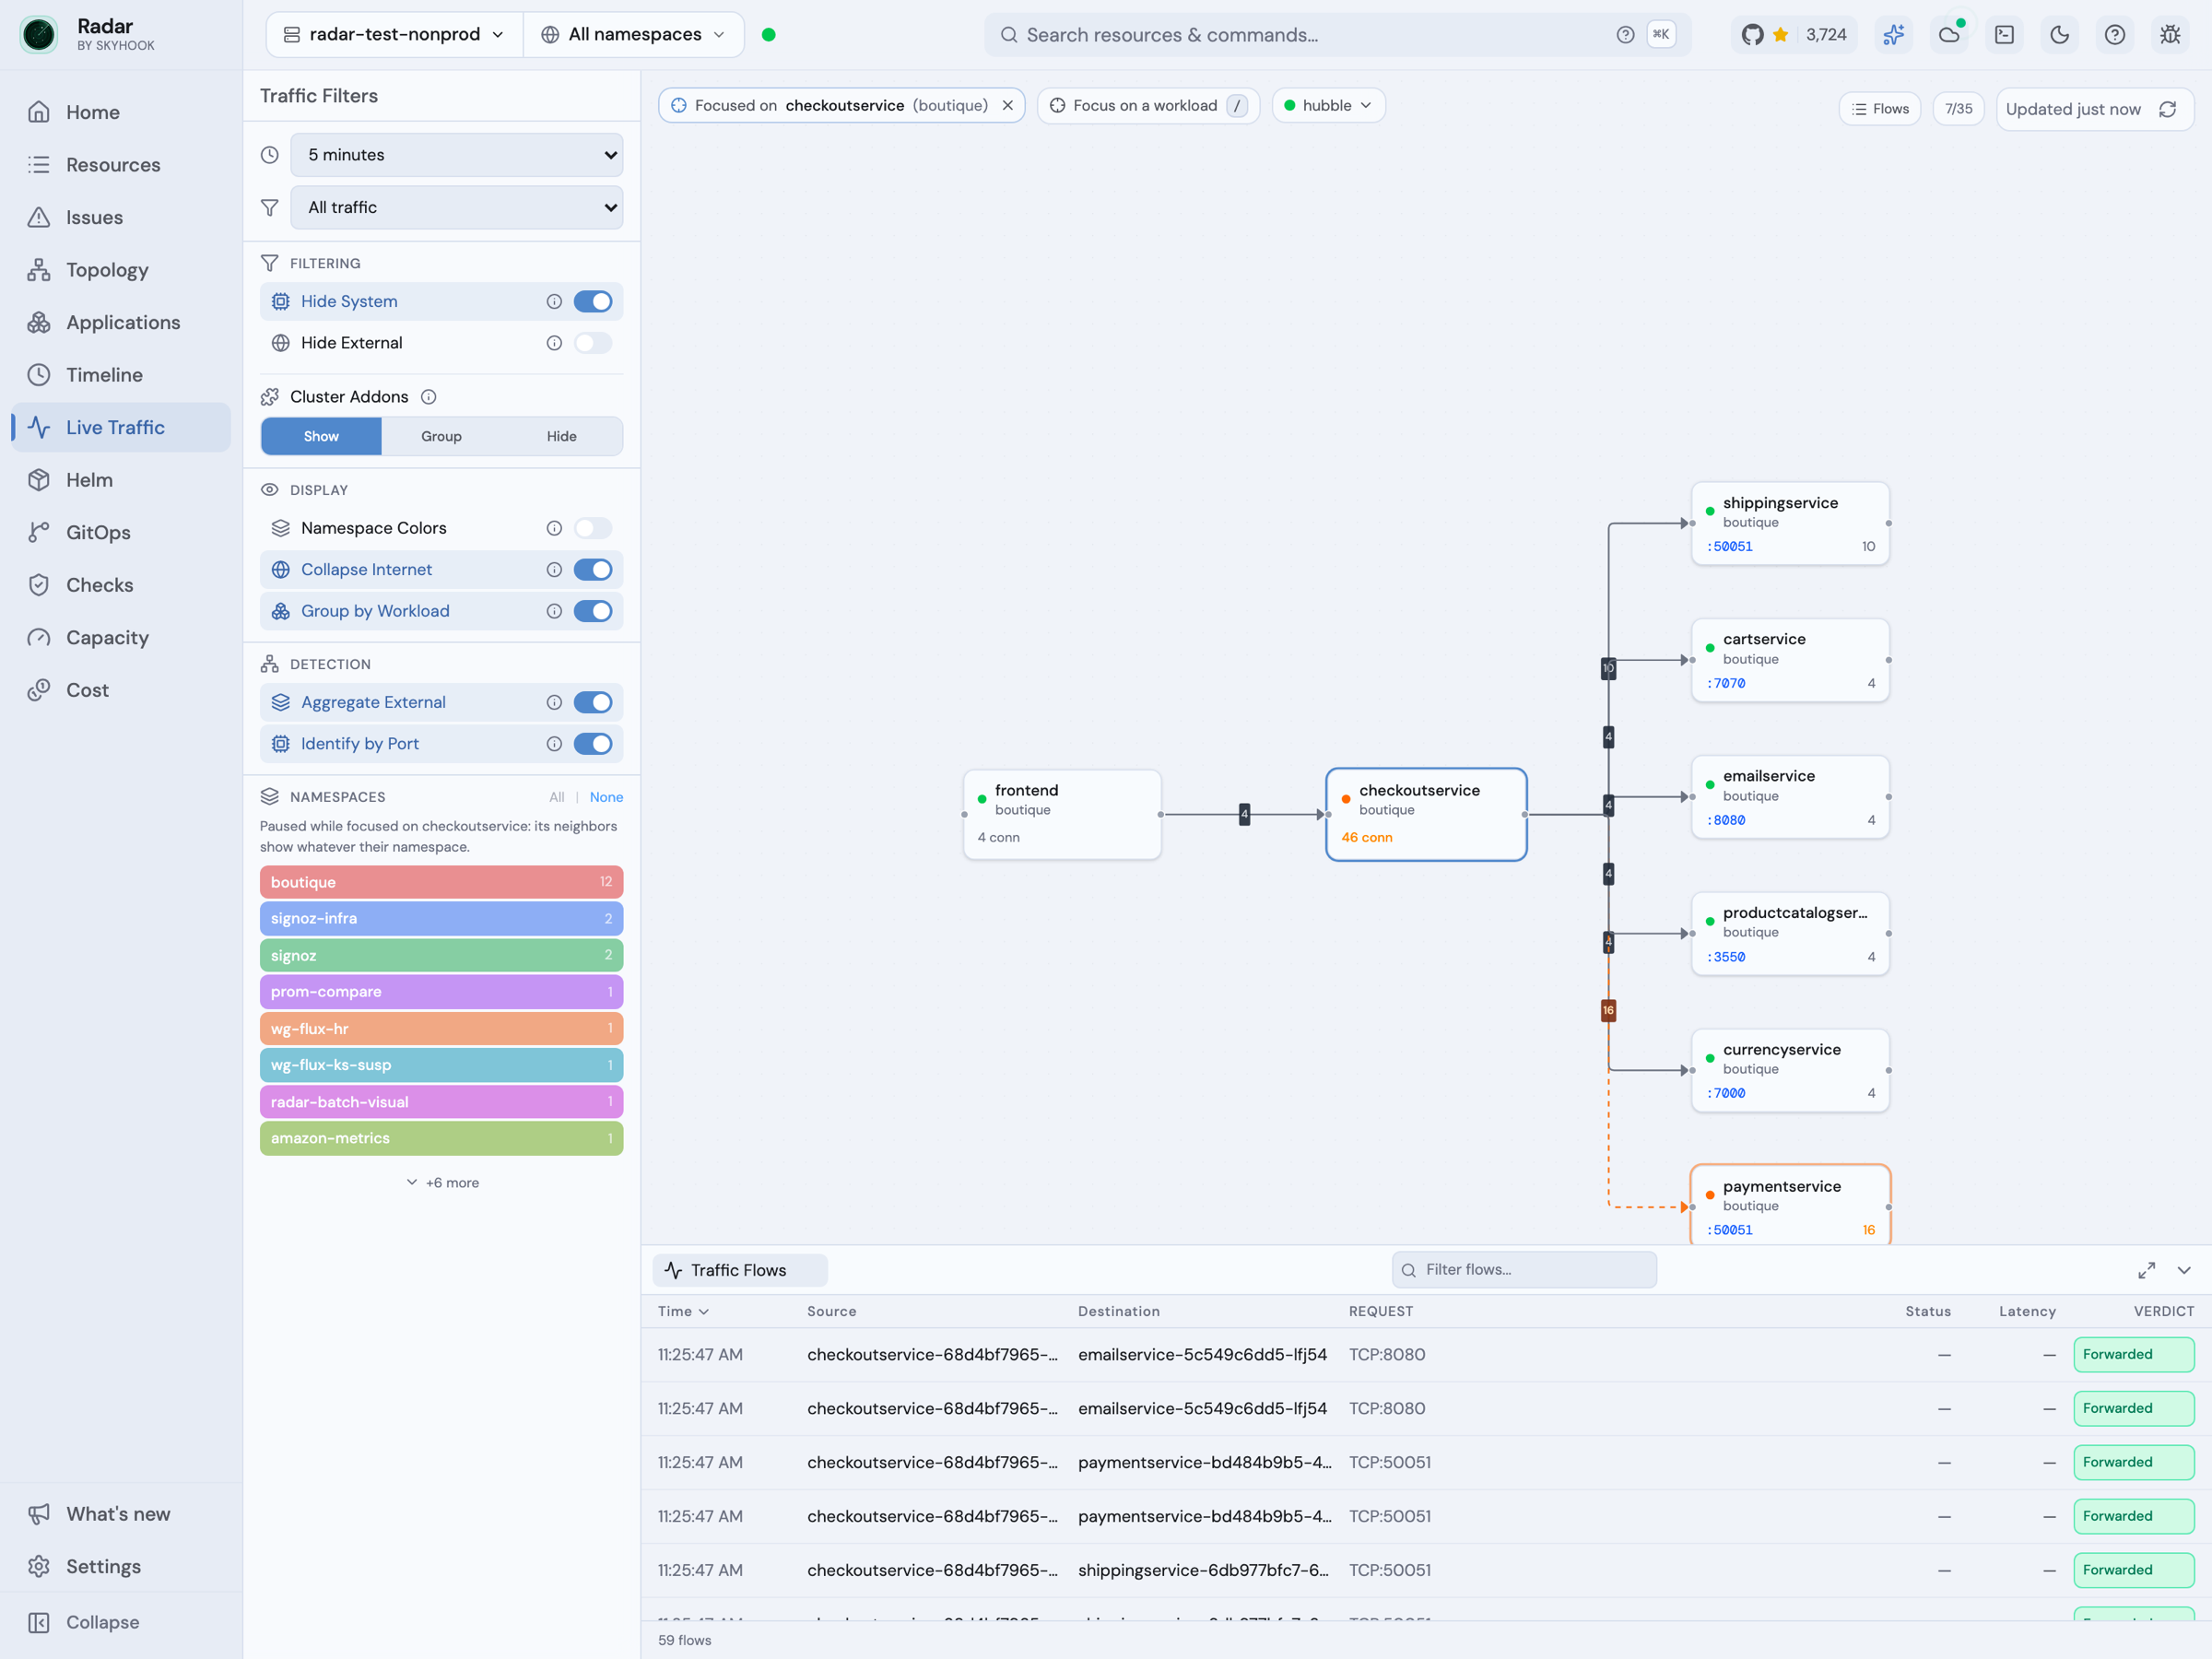Click the bug report icon

click(2169, 35)
